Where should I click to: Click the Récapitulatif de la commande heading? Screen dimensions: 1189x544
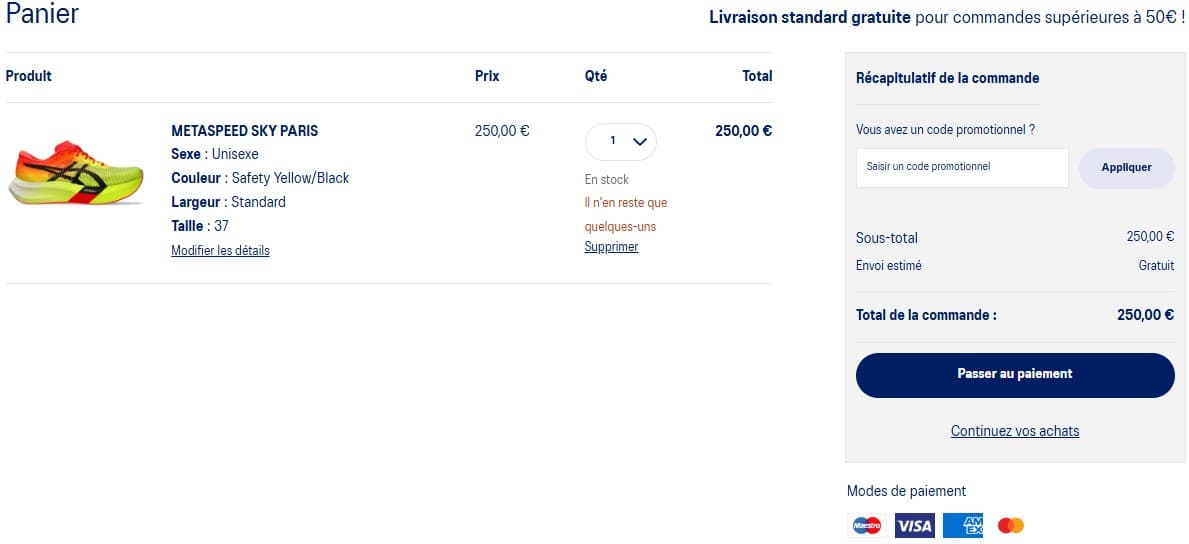947,78
